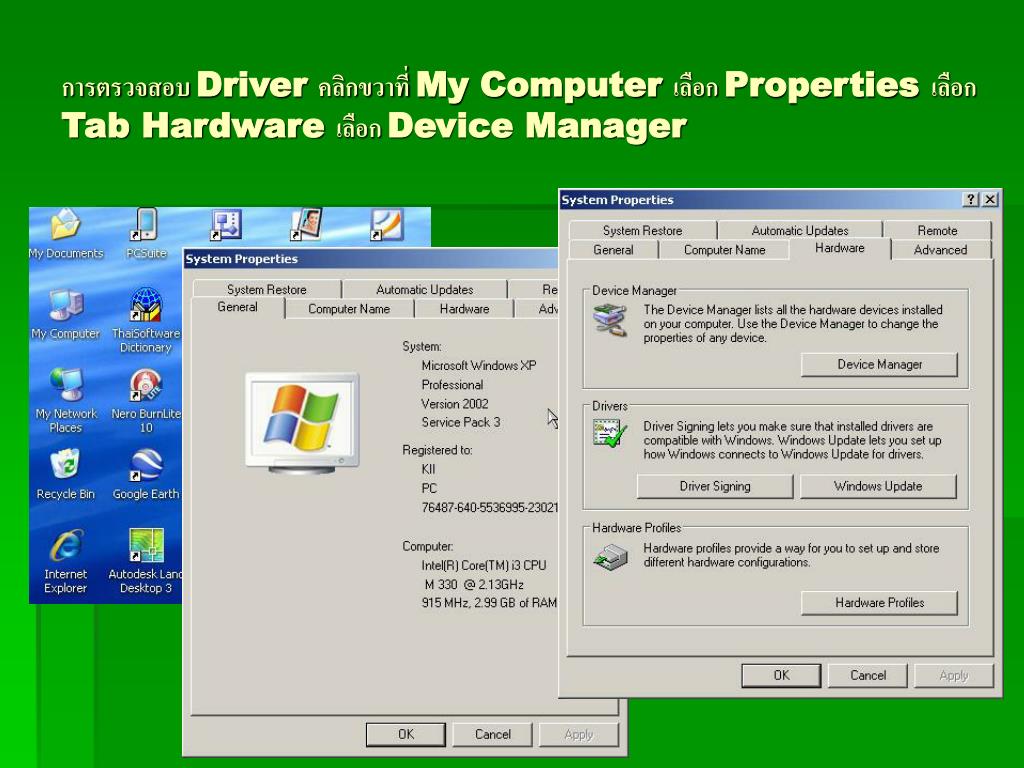The height and width of the screenshot is (768, 1024).
Task: Click the Driver Signing button
Action: click(714, 487)
